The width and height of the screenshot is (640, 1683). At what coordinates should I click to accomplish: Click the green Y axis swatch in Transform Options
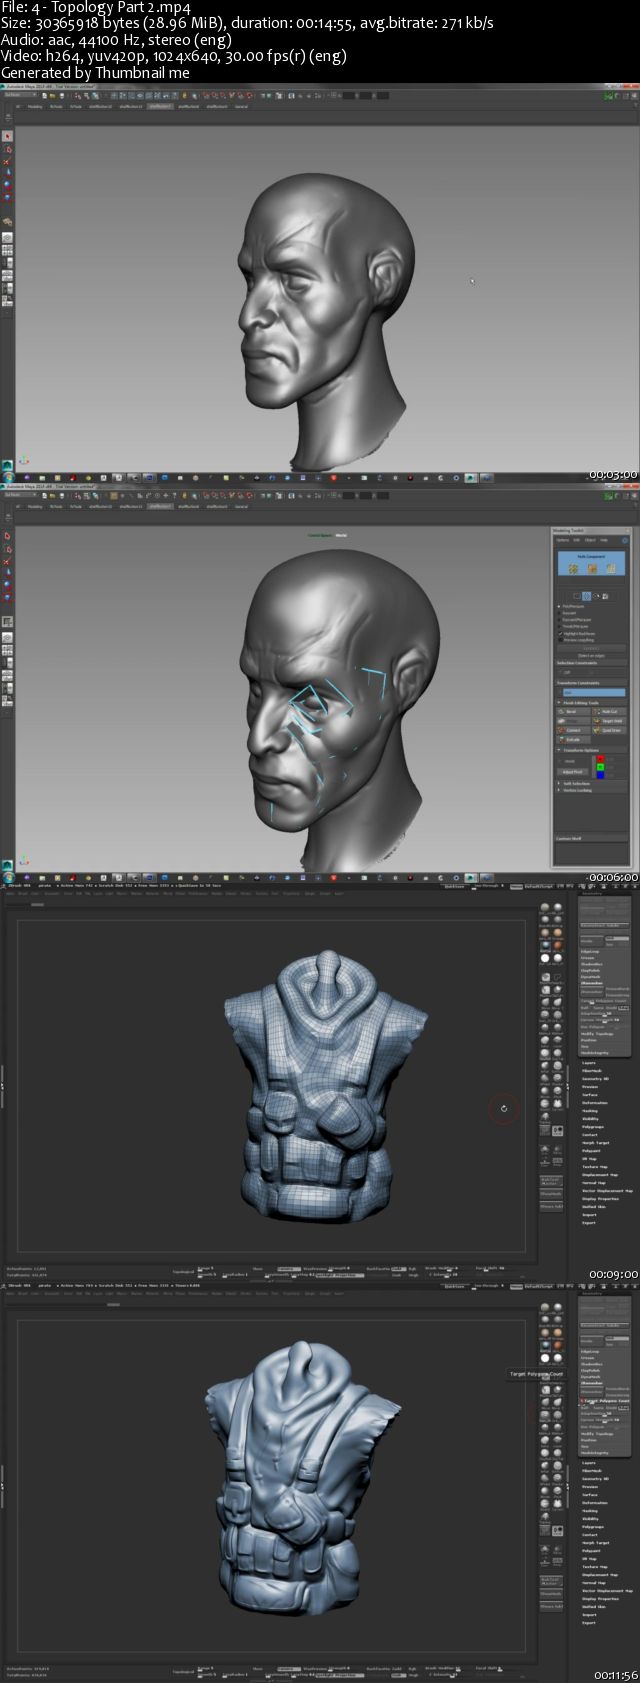point(600,767)
